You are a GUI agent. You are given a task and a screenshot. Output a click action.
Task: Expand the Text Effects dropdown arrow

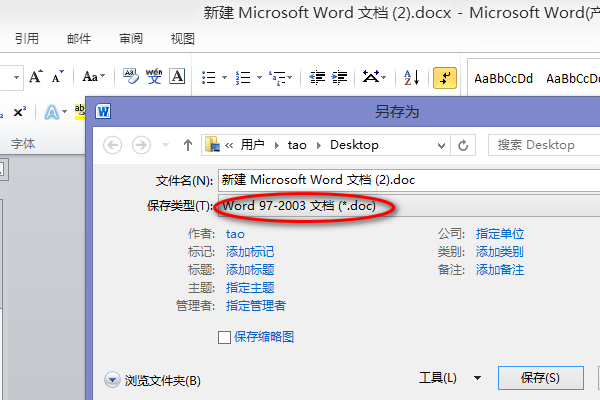pos(64,112)
